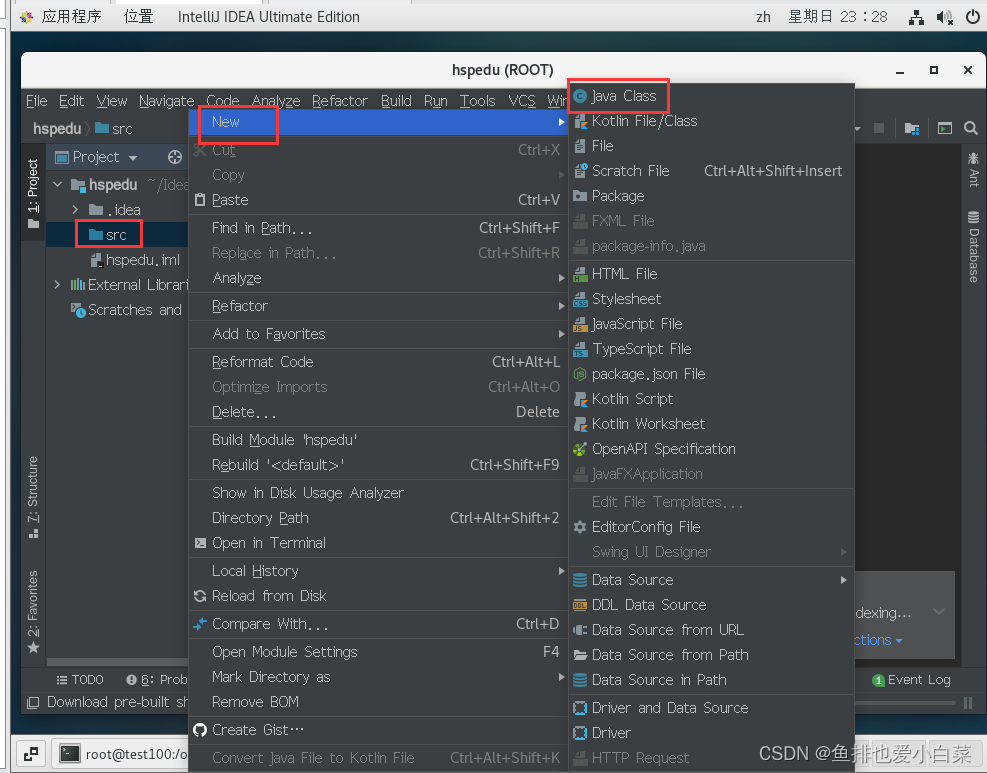Click the JavaScript File icon
The height and width of the screenshot is (773, 987).
click(580, 324)
